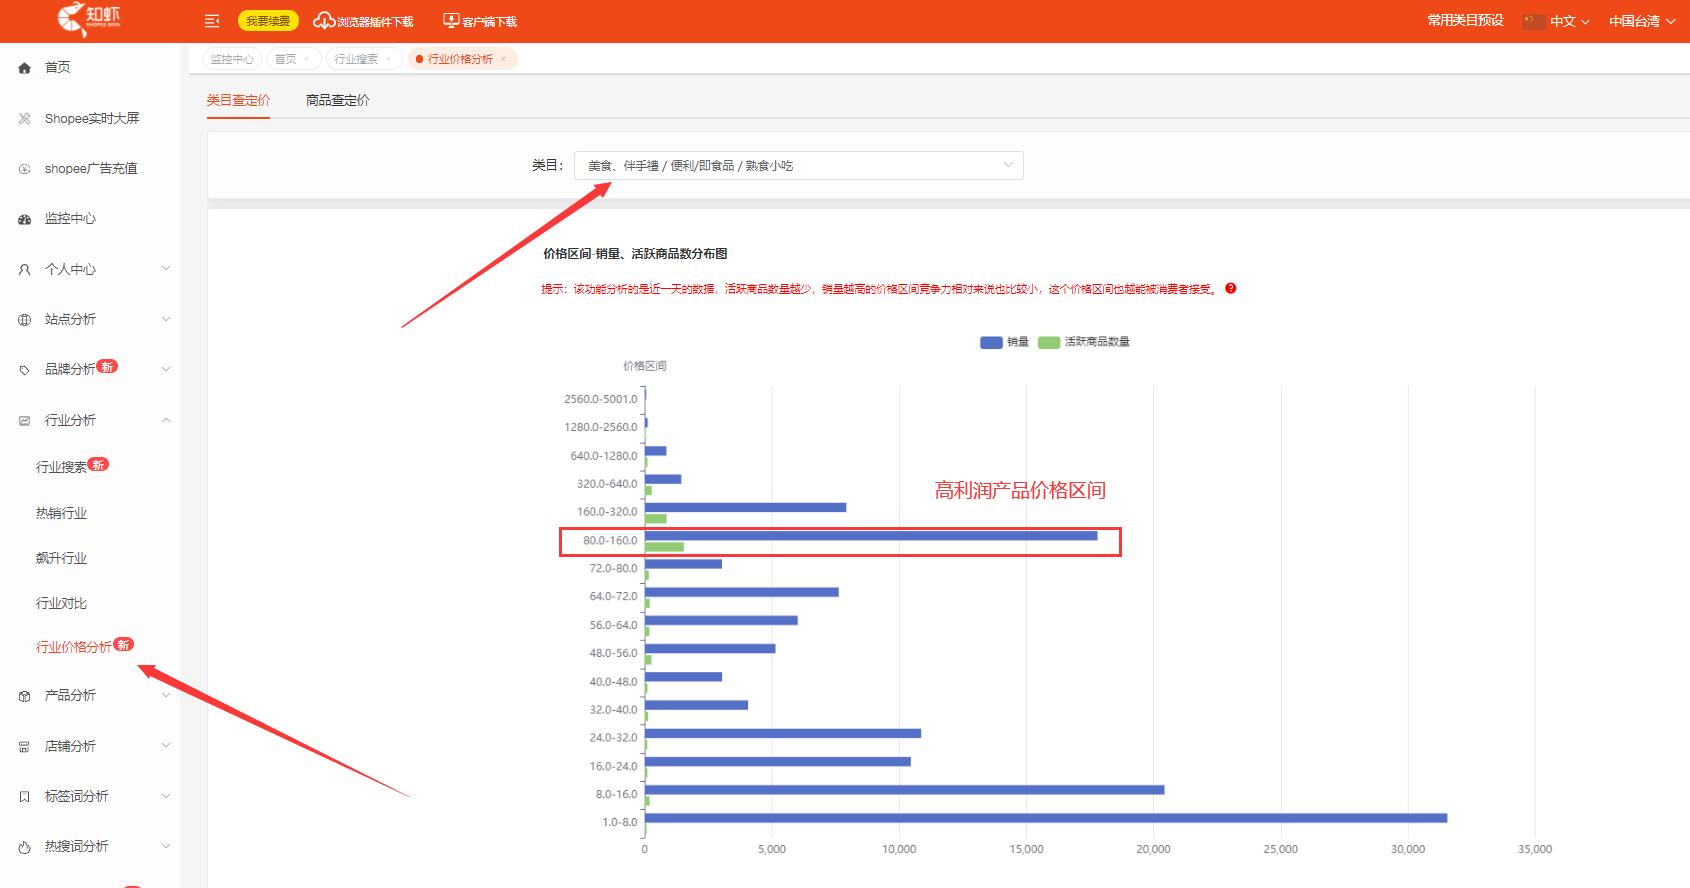Click the blue sales bar for 8.0-16.0
This screenshot has height=888, width=1690.
904,790
